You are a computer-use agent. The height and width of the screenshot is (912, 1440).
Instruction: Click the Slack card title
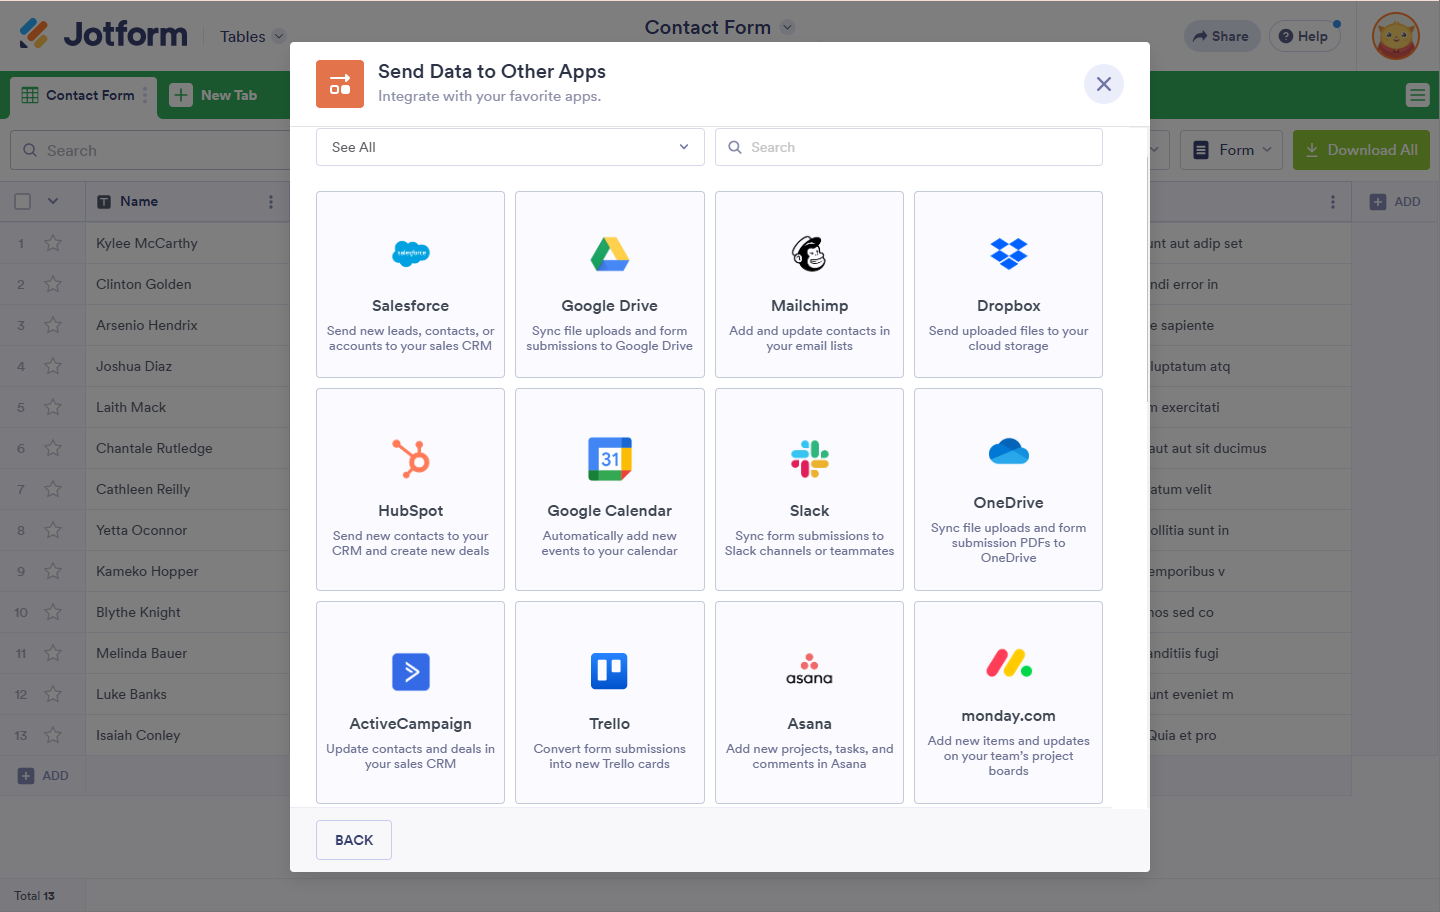click(809, 511)
